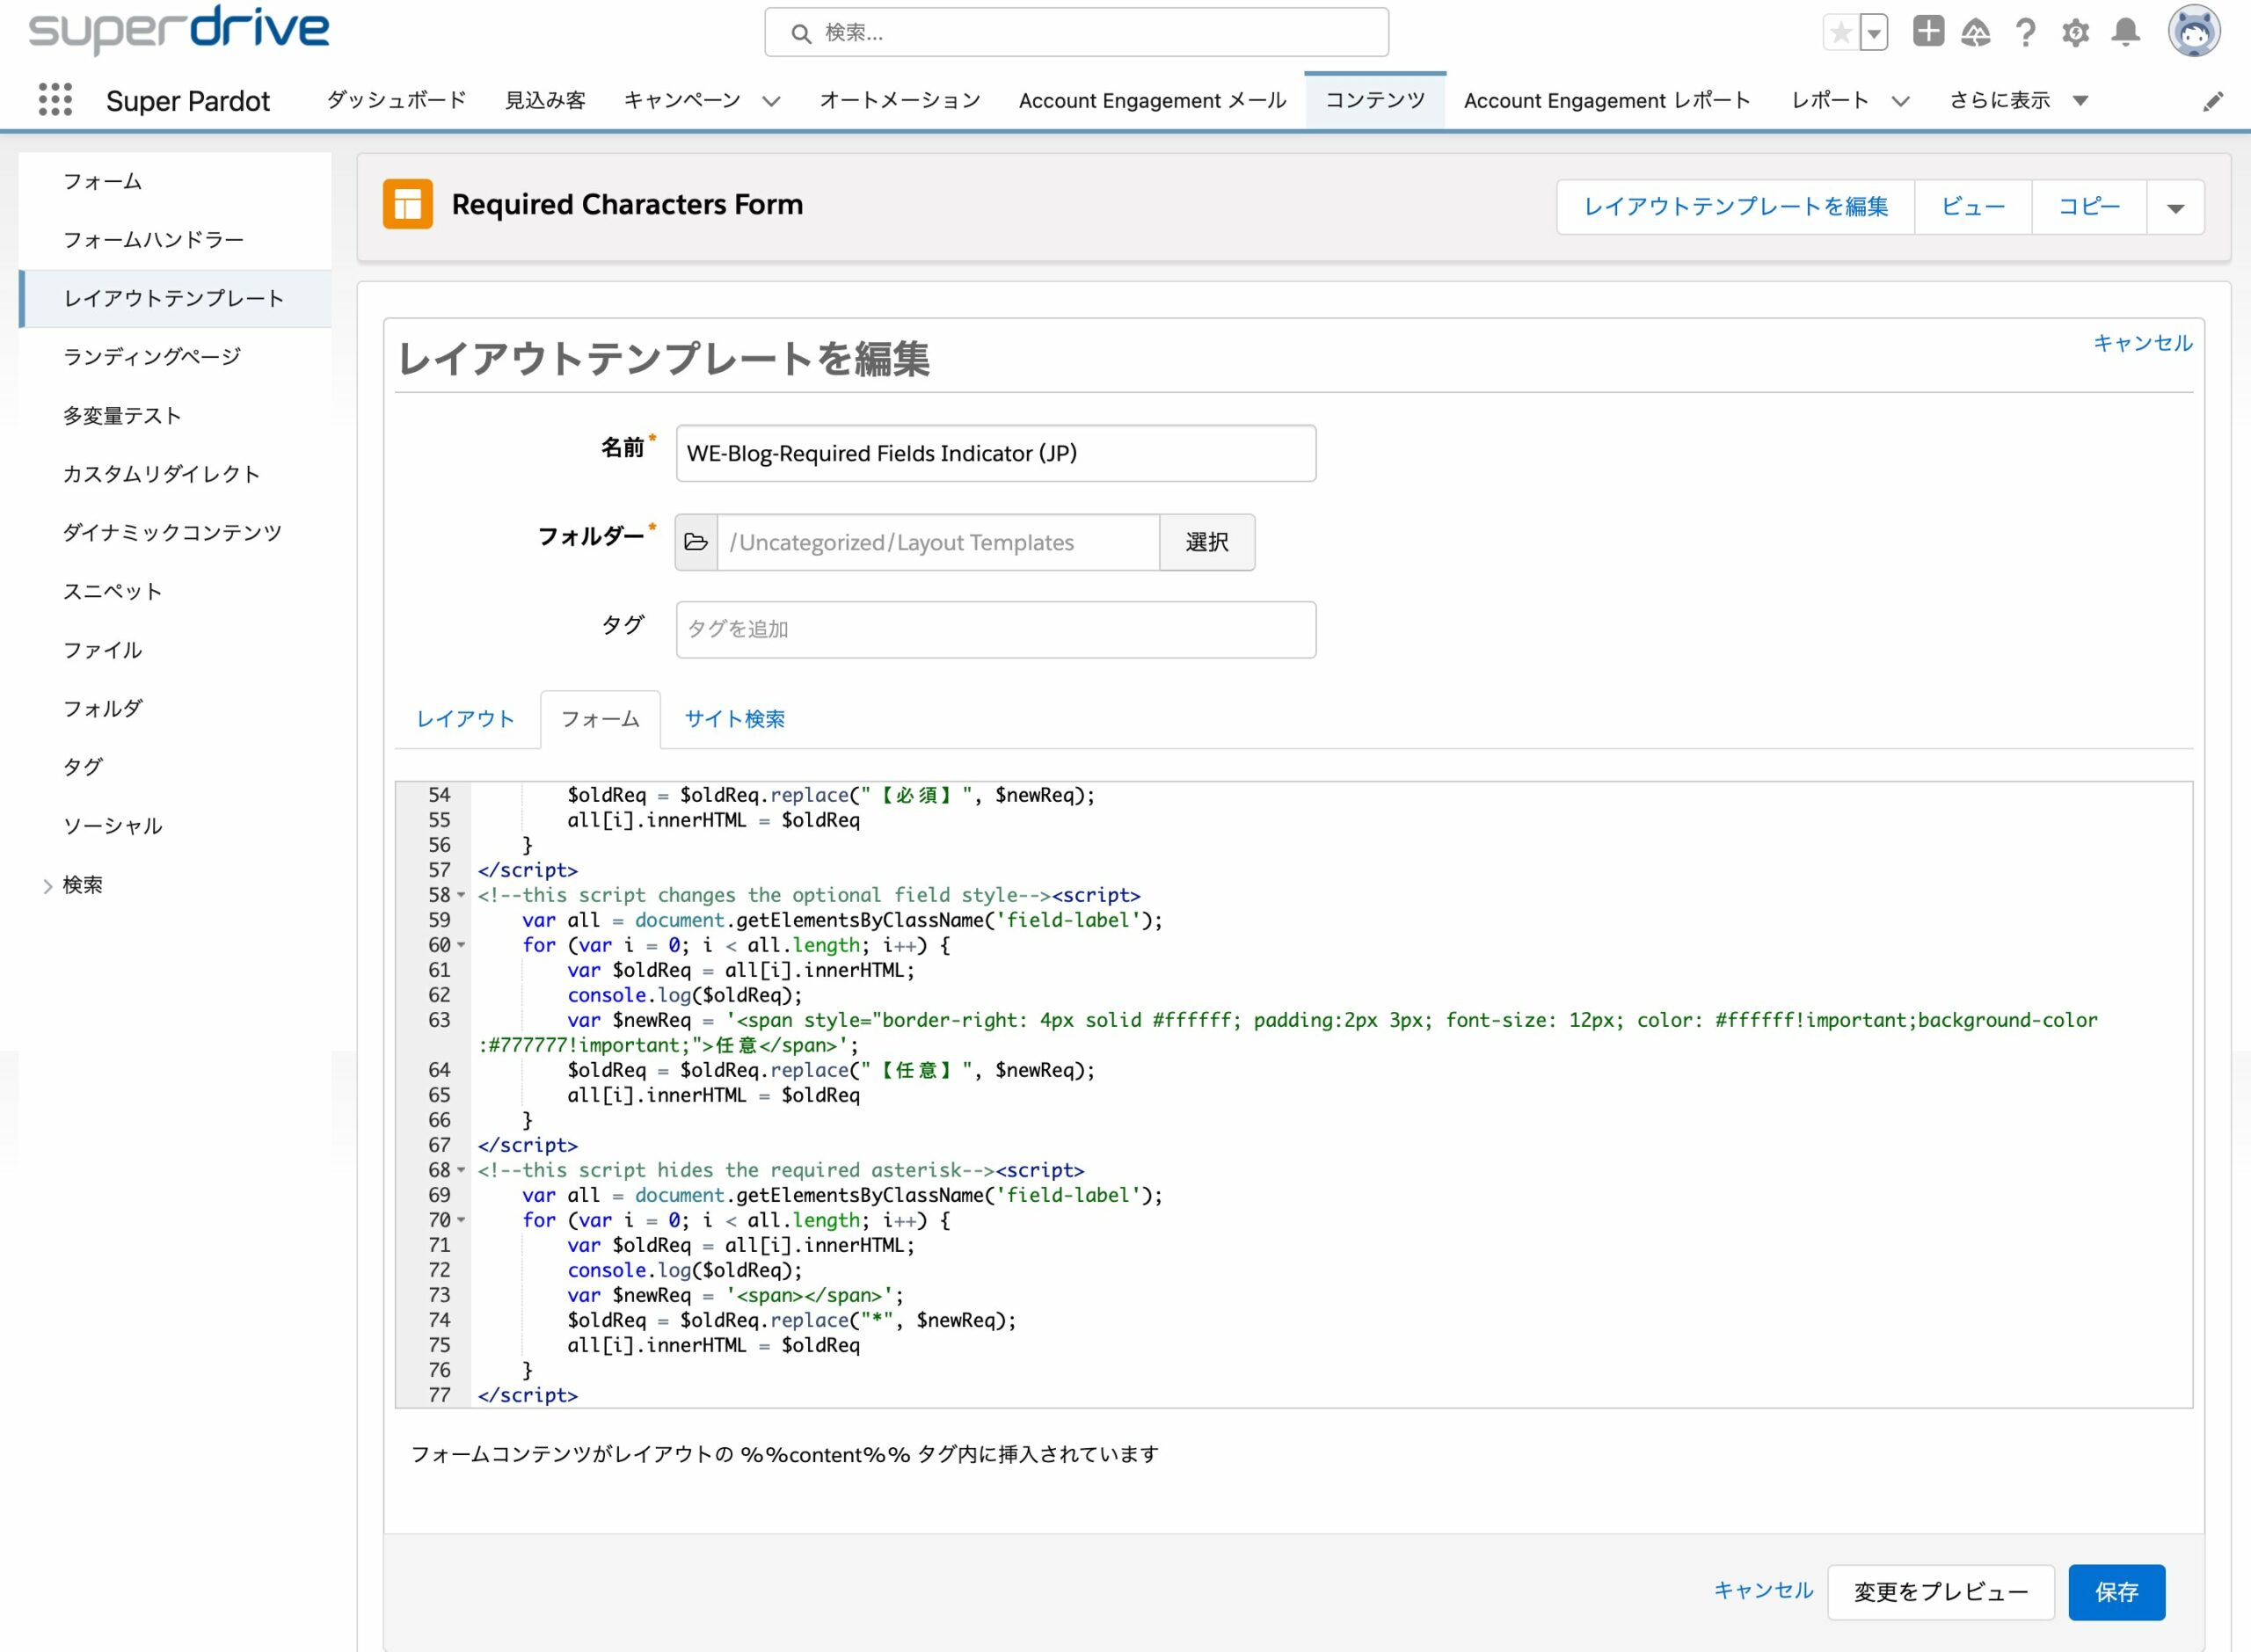Click the superdrive logo
This screenshot has height=1652, width=2251.
tap(178, 29)
